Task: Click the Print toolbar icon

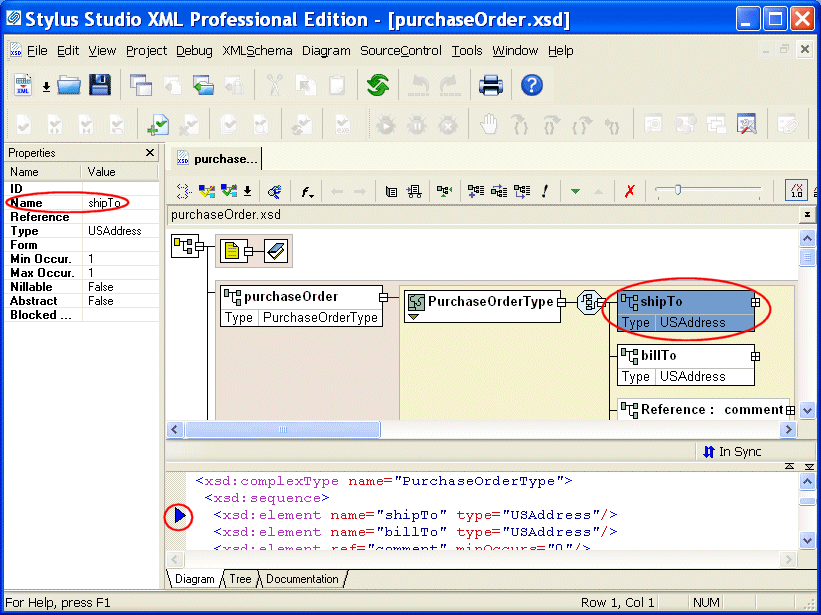Action: [x=490, y=86]
